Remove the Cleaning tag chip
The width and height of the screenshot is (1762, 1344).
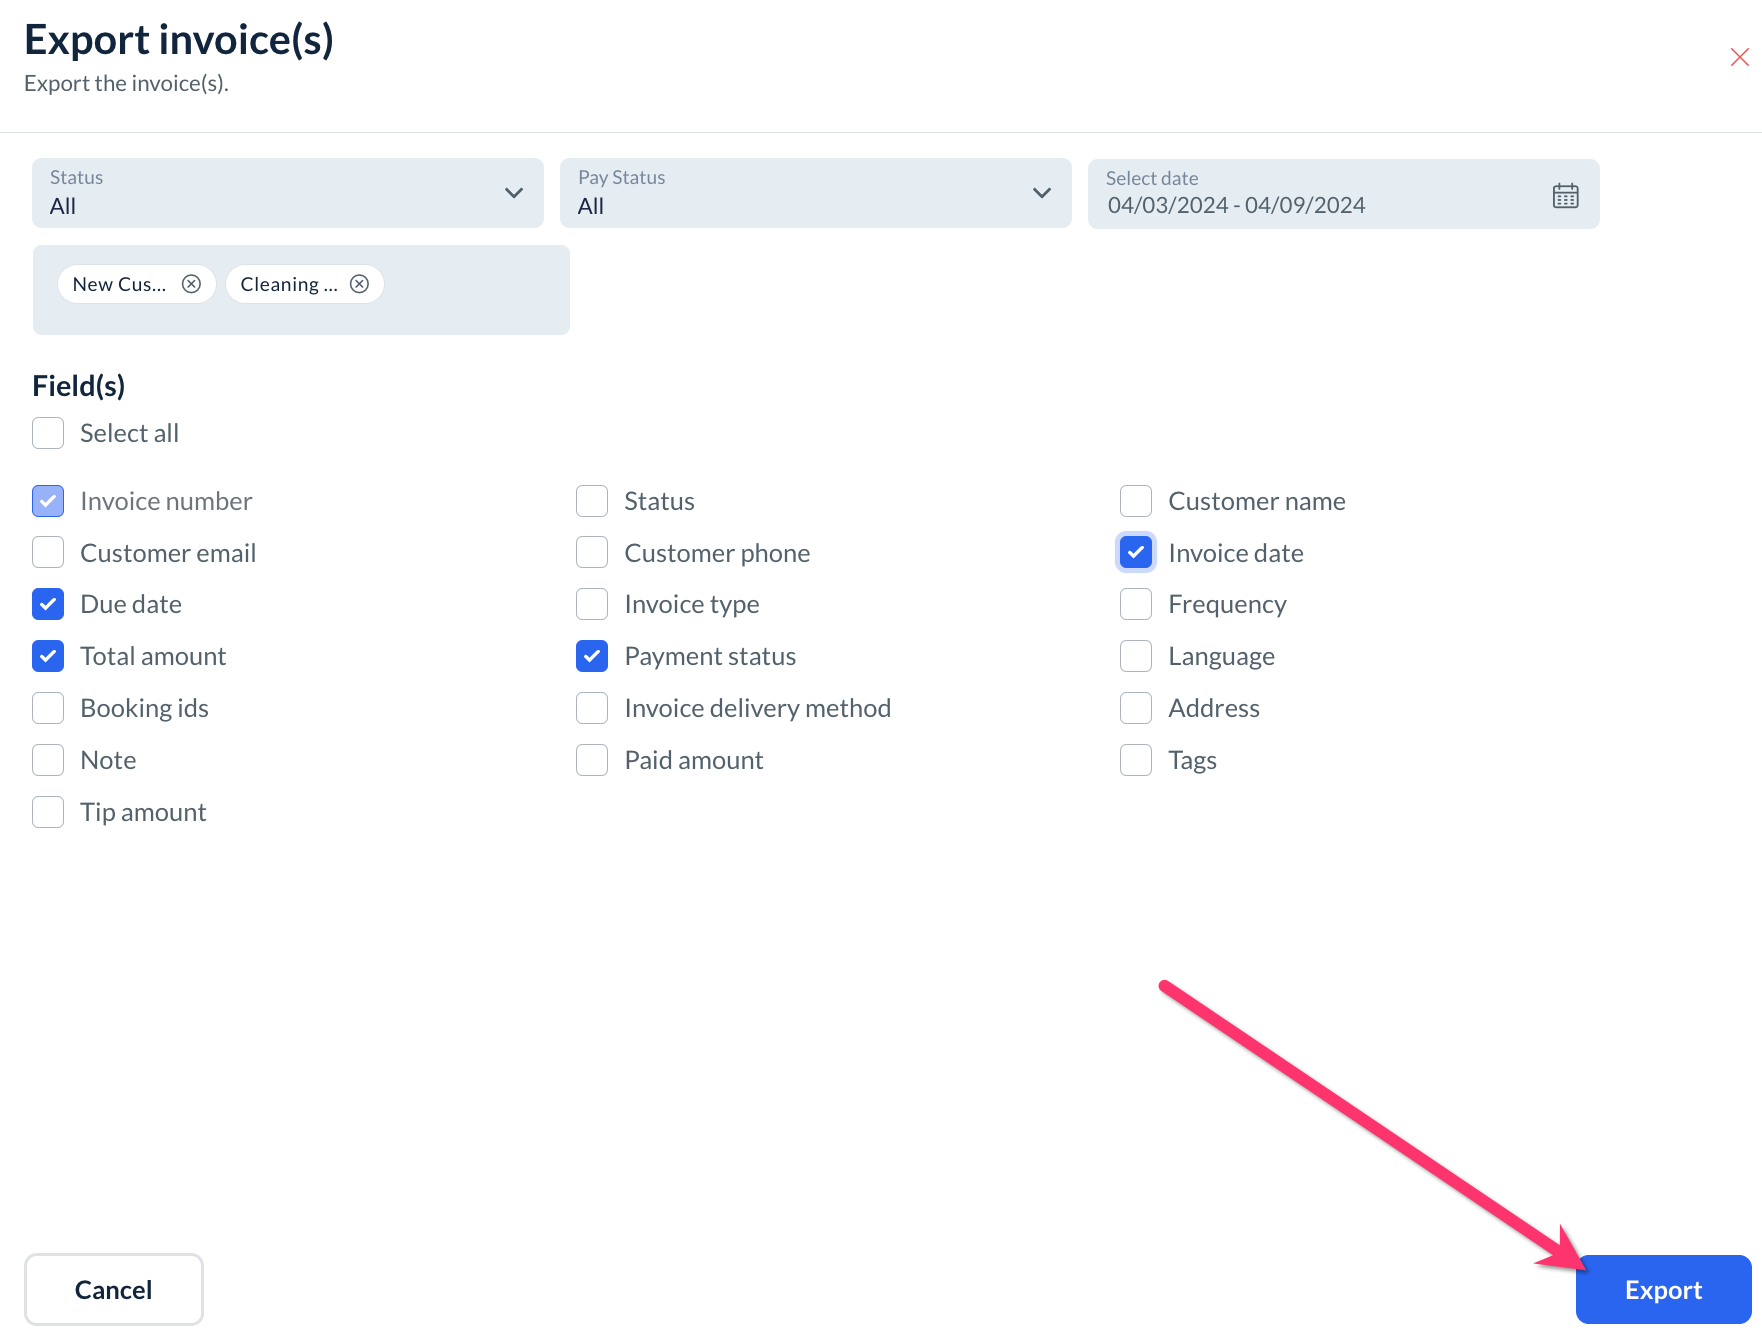[359, 284]
